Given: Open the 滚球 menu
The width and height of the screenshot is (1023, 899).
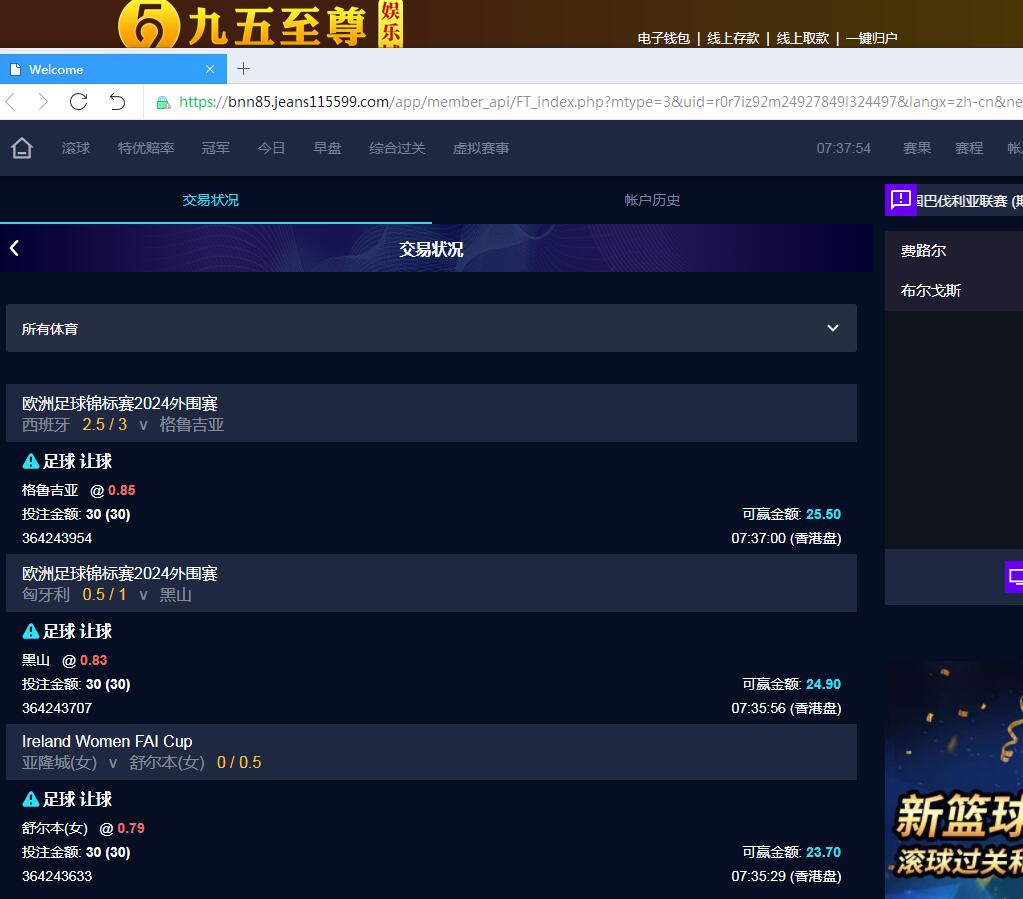Looking at the screenshot, I should tap(76, 148).
